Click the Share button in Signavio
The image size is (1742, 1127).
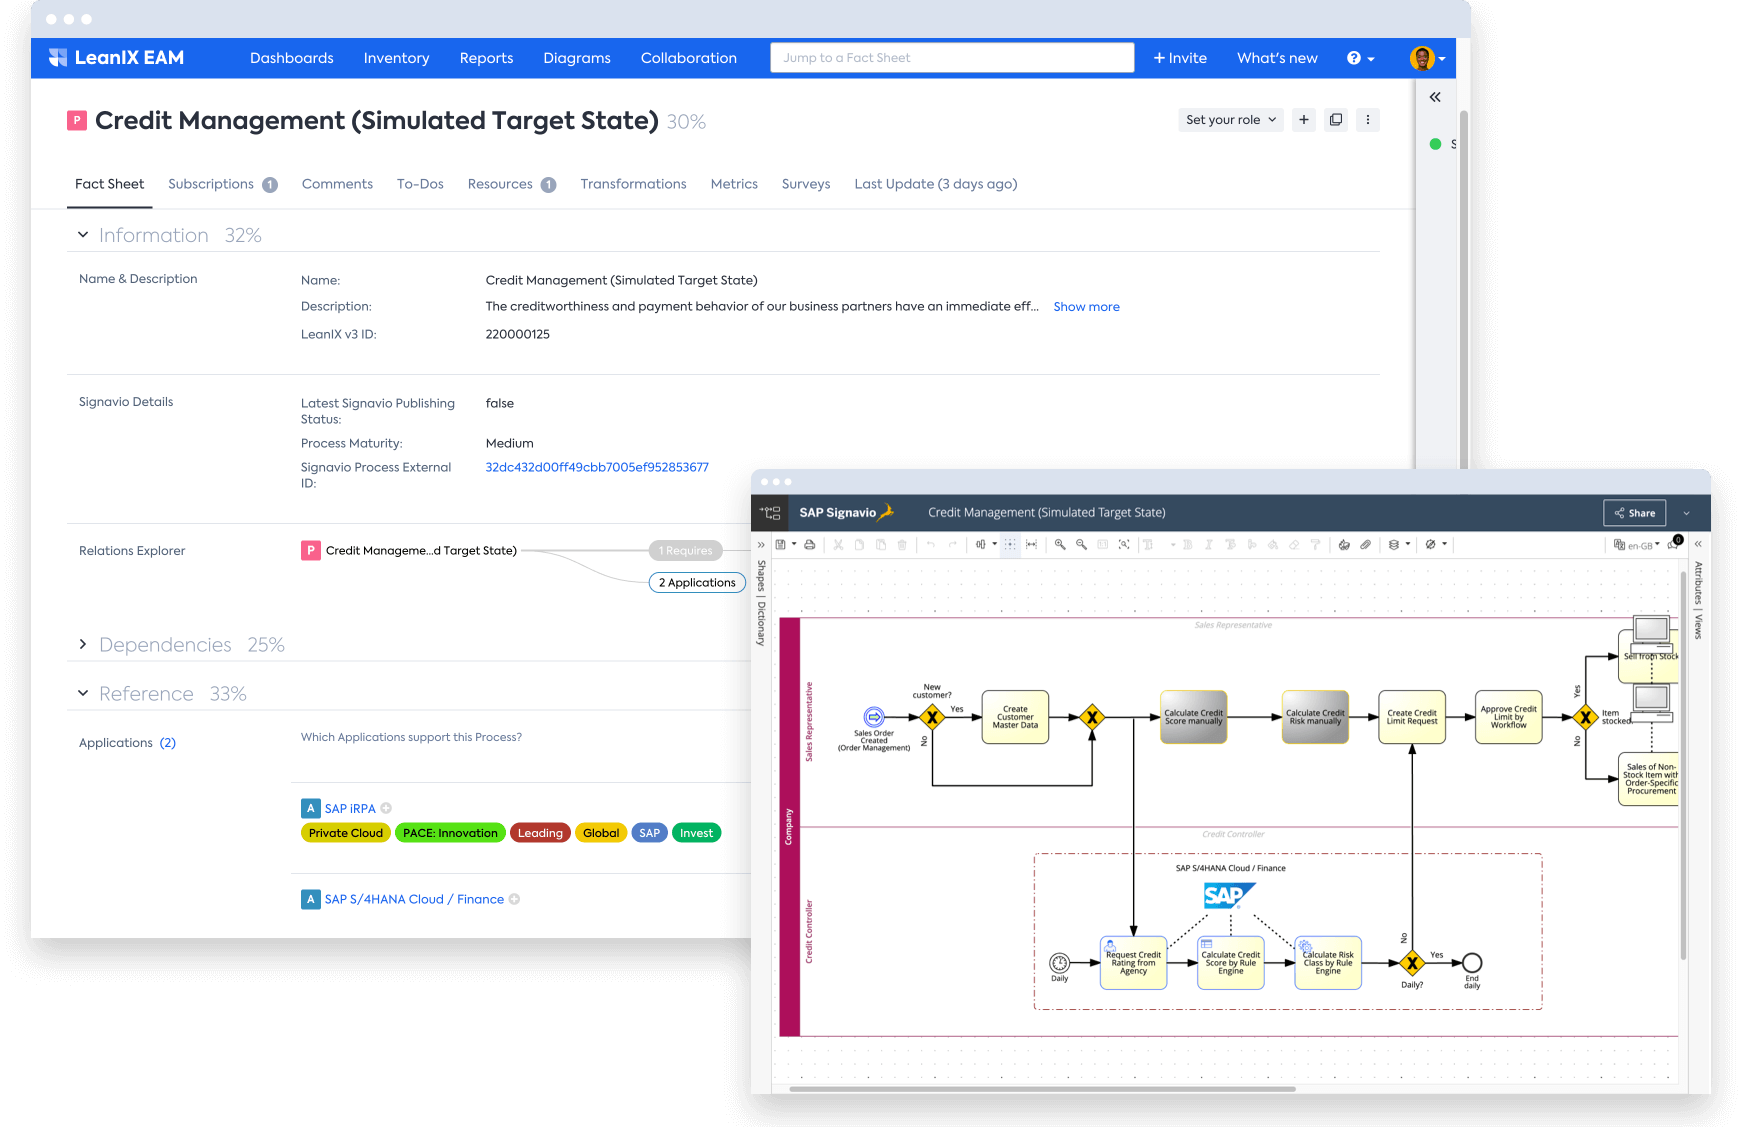coord(1634,513)
